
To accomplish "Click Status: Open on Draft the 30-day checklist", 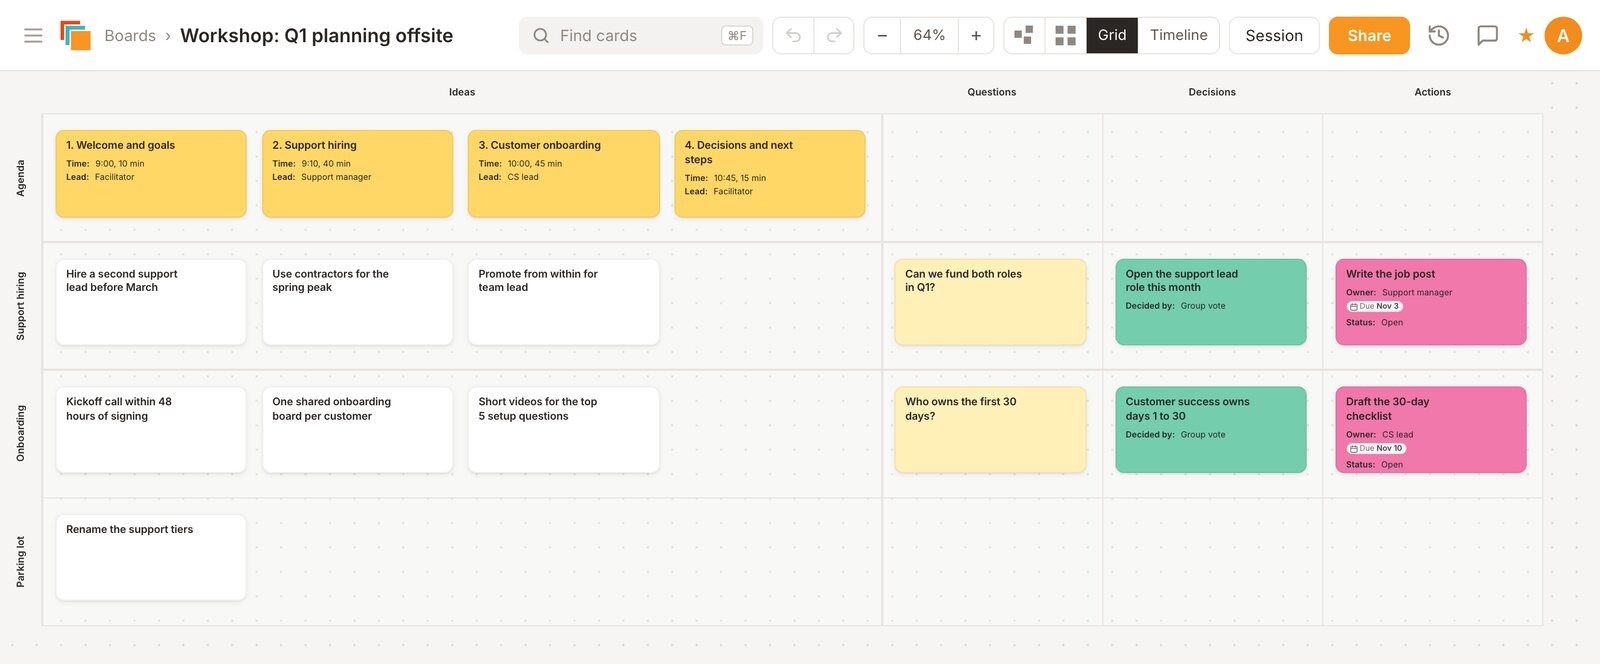I will point(1374,465).
